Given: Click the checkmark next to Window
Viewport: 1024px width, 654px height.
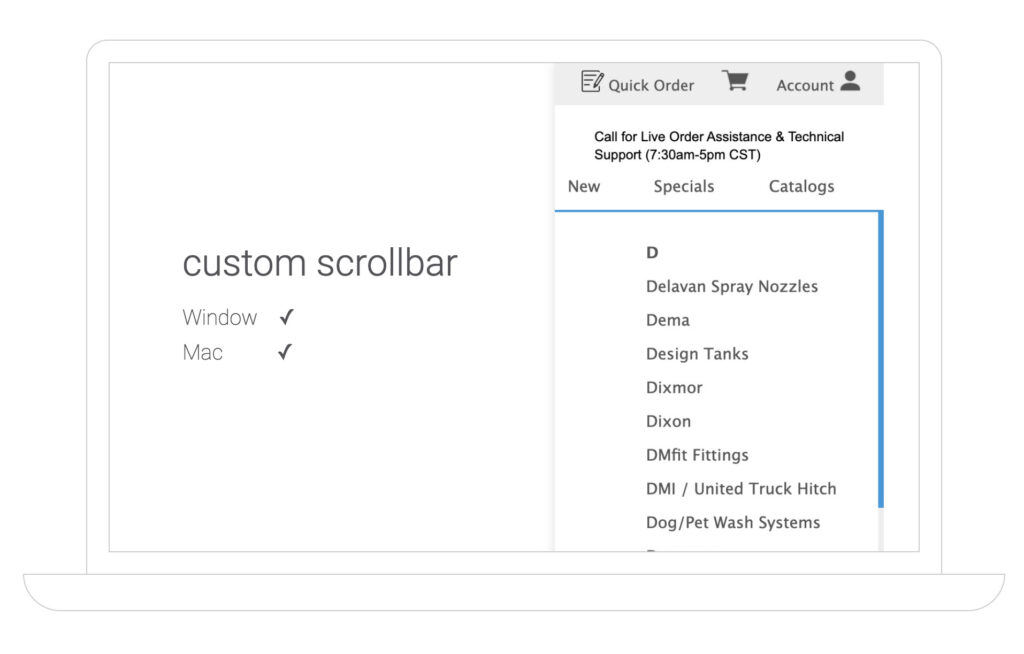Looking at the screenshot, I should coord(286,318).
